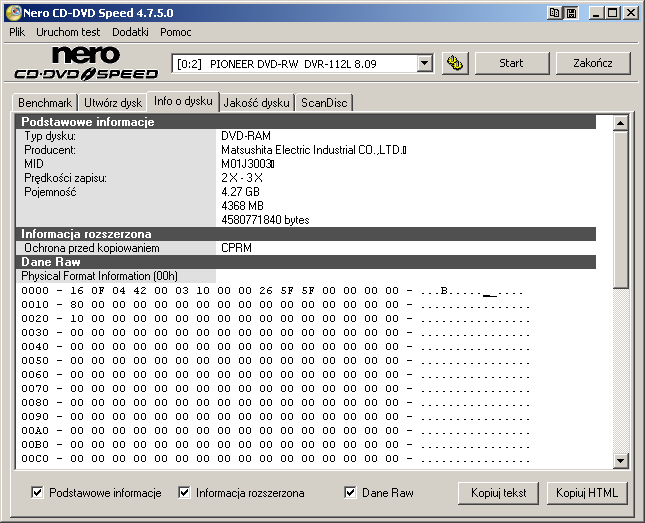Viewport: 645px width, 523px height.
Task: Click the Kopiuj HTML button
Action: [x=587, y=493]
